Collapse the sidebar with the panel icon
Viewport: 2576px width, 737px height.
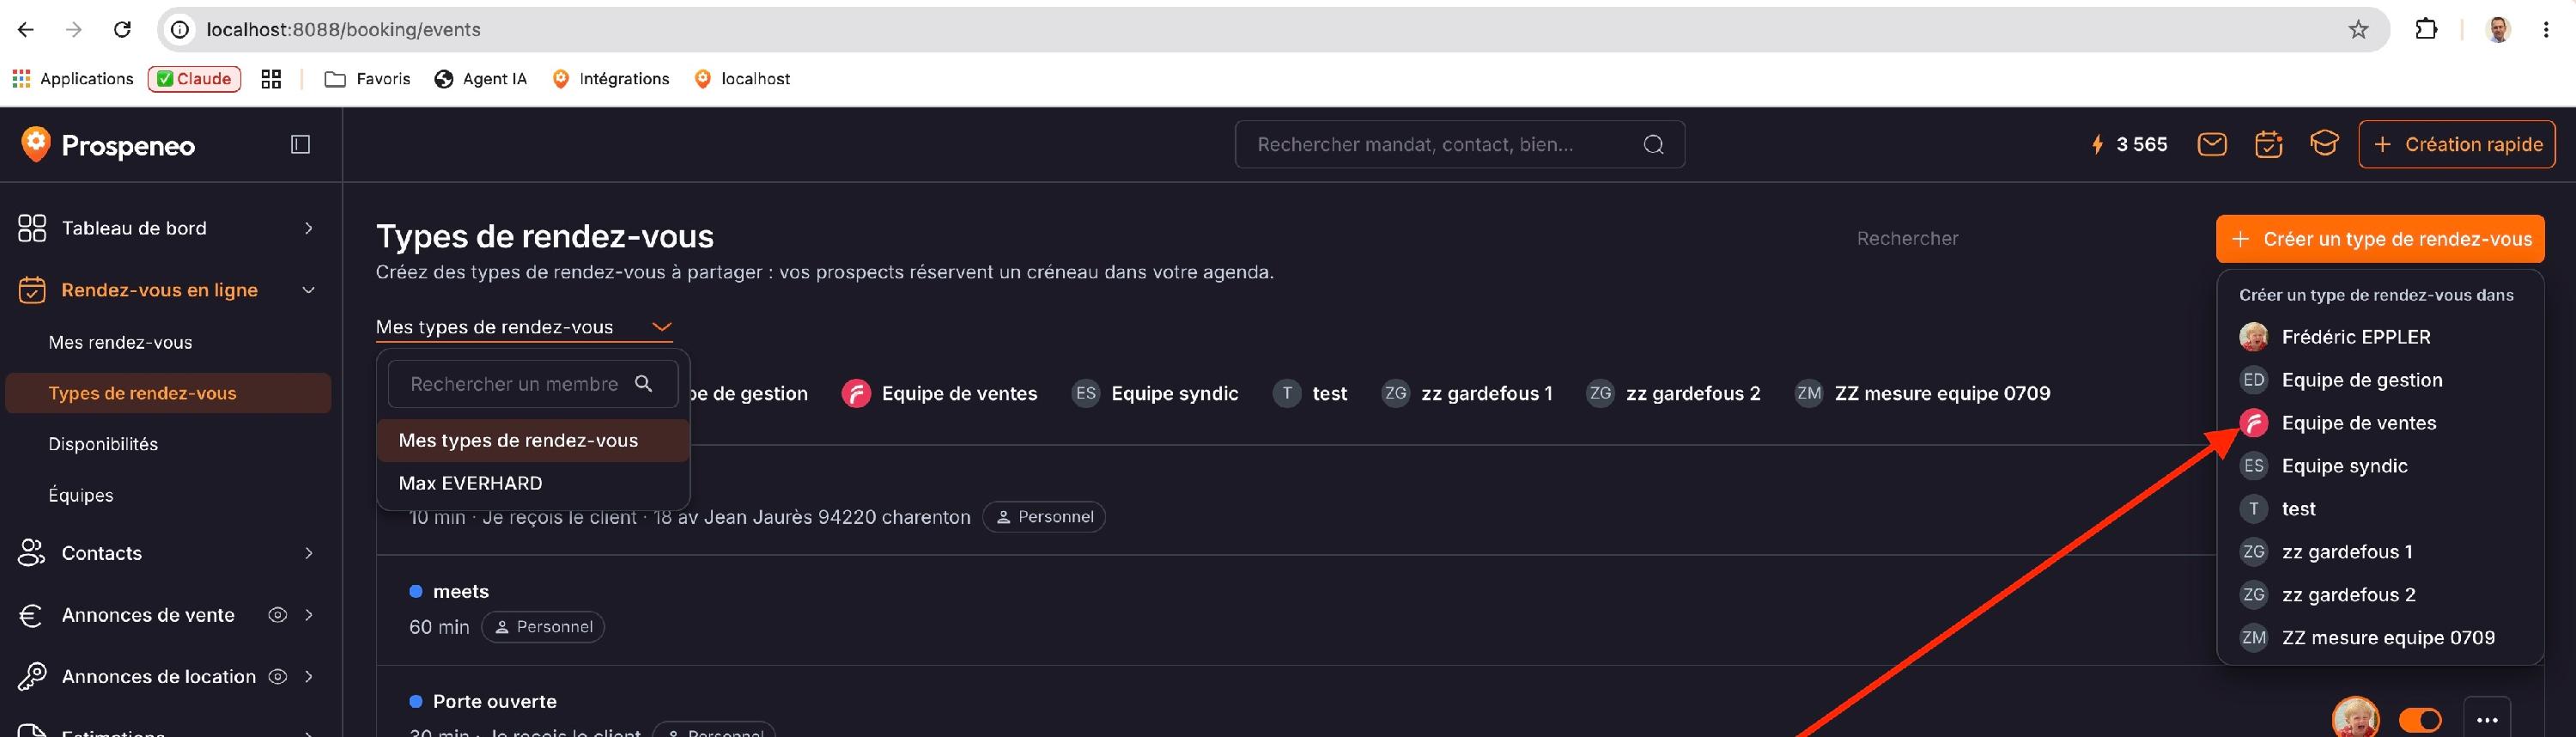pos(300,145)
